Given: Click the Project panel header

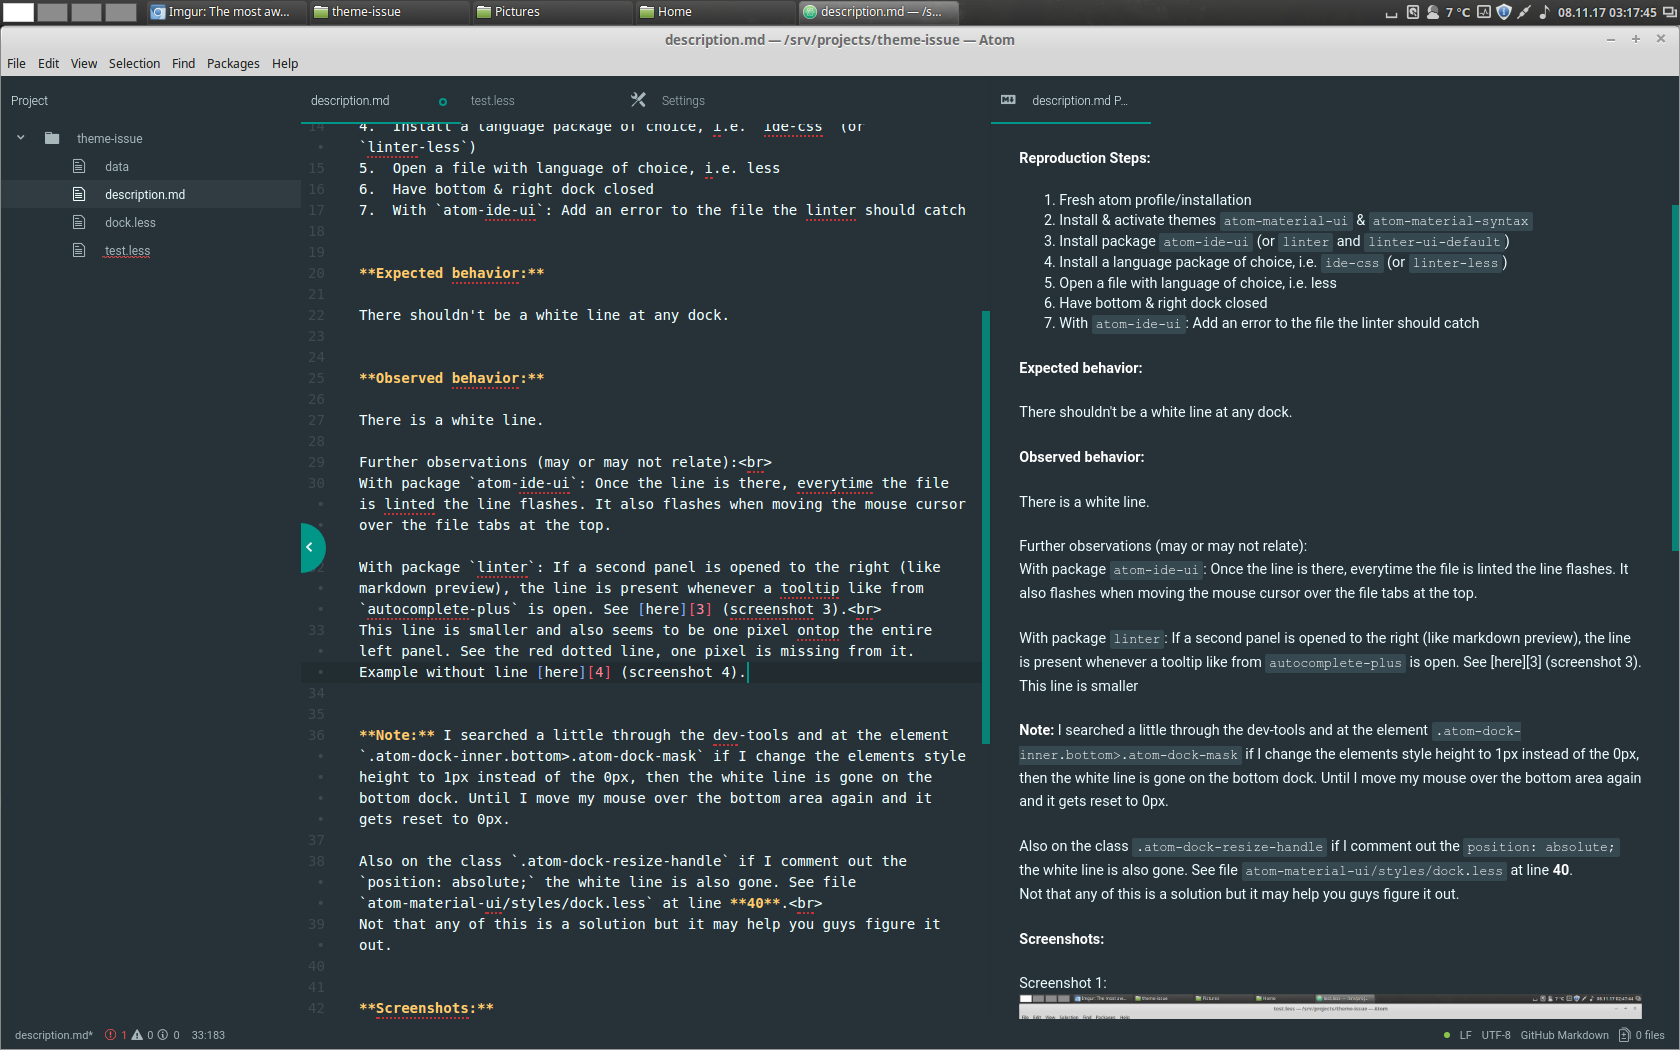Looking at the screenshot, I should (x=29, y=101).
